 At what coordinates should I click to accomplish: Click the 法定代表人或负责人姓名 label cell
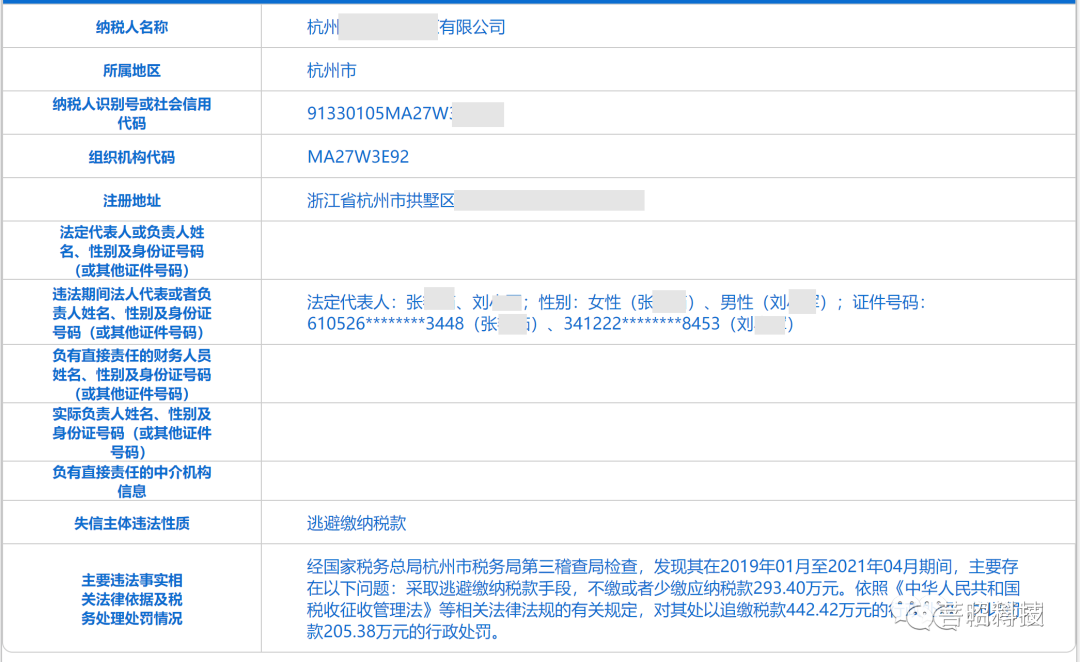tap(132, 251)
